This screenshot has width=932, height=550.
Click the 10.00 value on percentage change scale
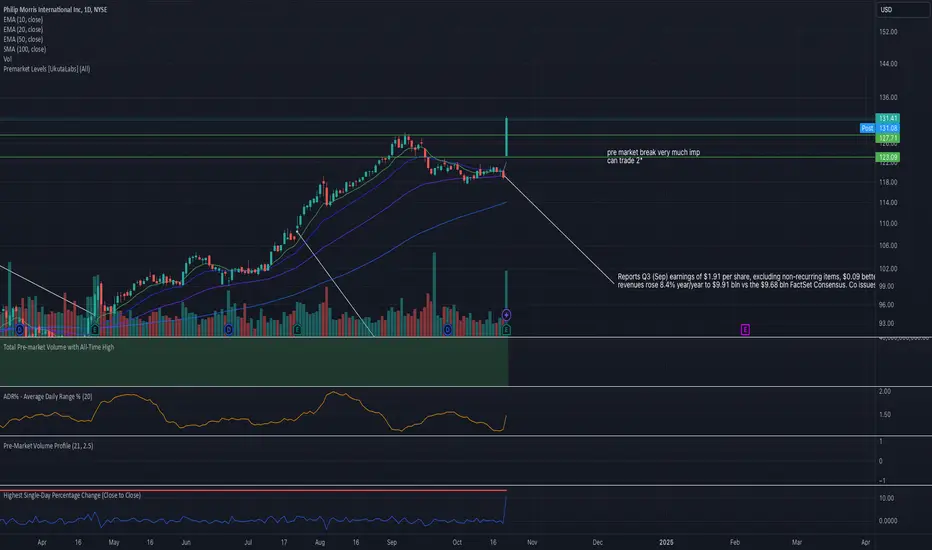886,498
